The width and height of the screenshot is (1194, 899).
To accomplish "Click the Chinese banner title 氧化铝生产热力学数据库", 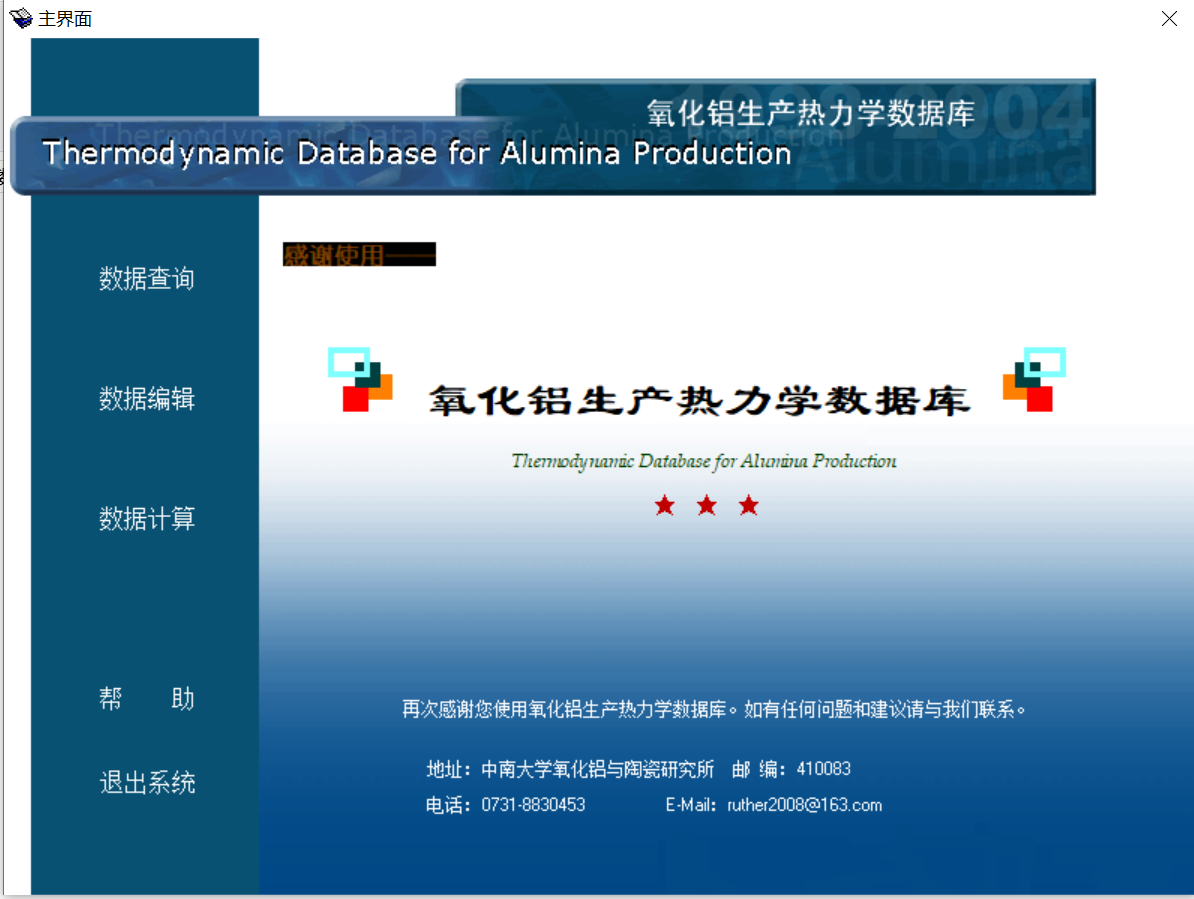I will point(810,113).
